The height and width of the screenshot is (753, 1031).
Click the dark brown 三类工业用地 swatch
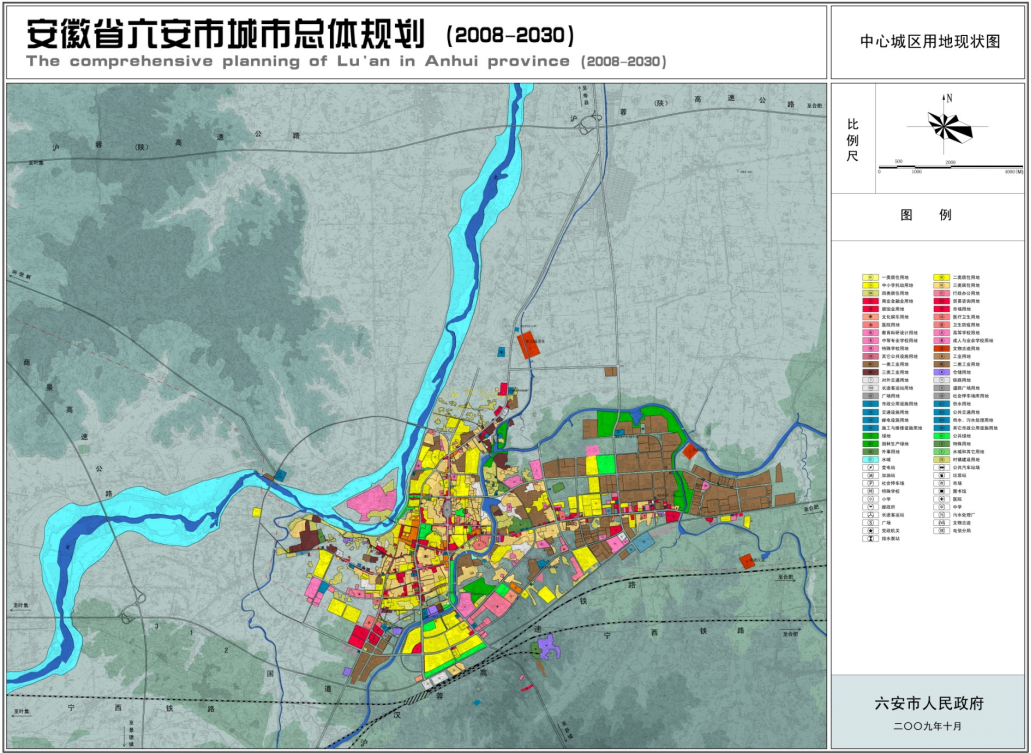(871, 372)
